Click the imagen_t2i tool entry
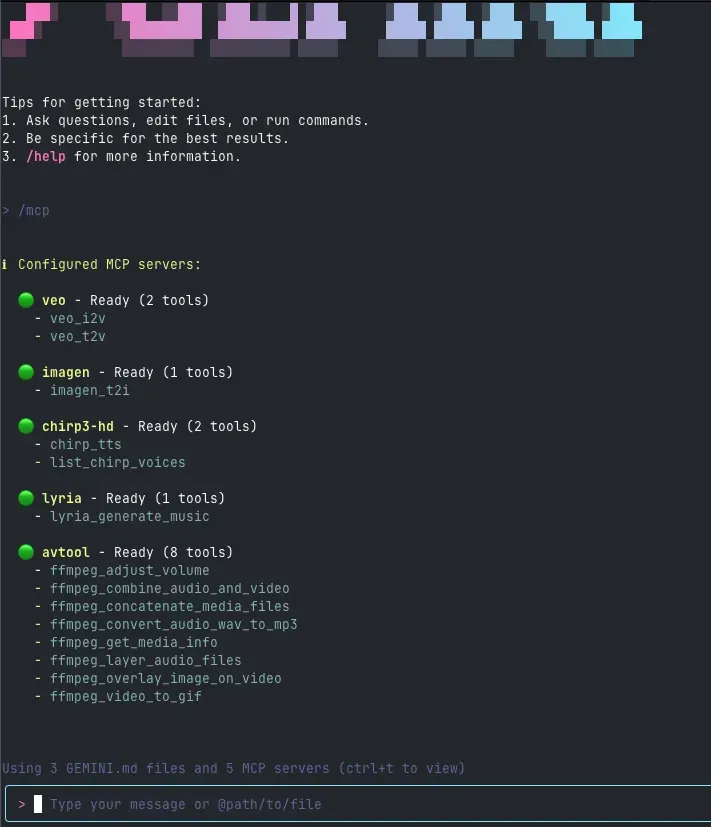The height and width of the screenshot is (827, 711). 90,391
